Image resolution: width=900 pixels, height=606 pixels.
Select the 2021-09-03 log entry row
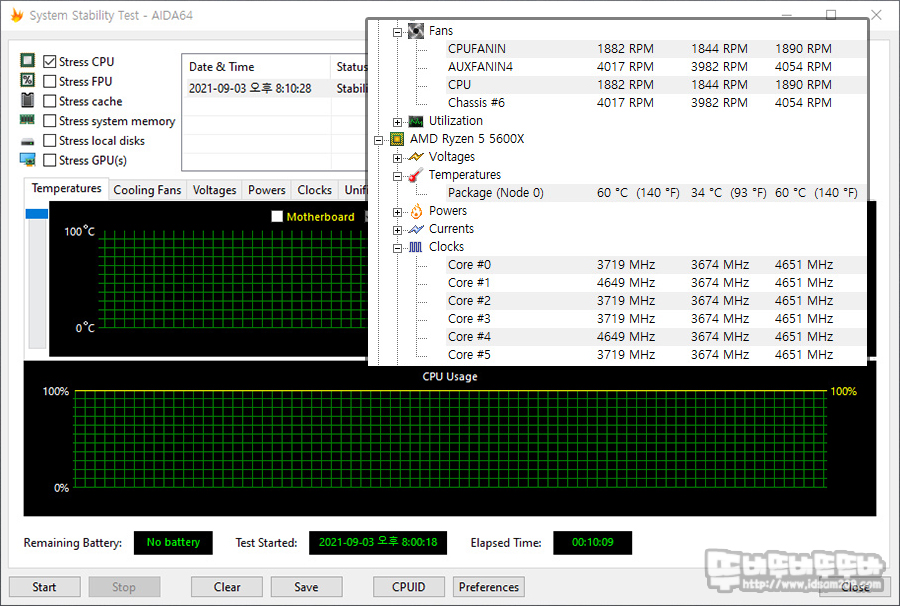275,88
